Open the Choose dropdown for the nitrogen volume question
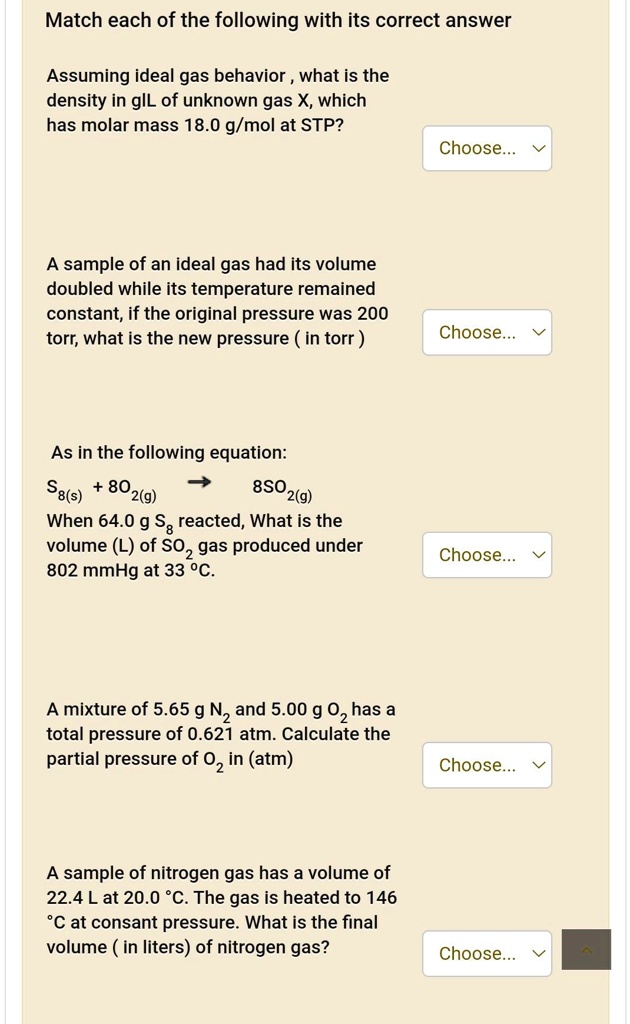The image size is (630, 1024). (x=487, y=953)
